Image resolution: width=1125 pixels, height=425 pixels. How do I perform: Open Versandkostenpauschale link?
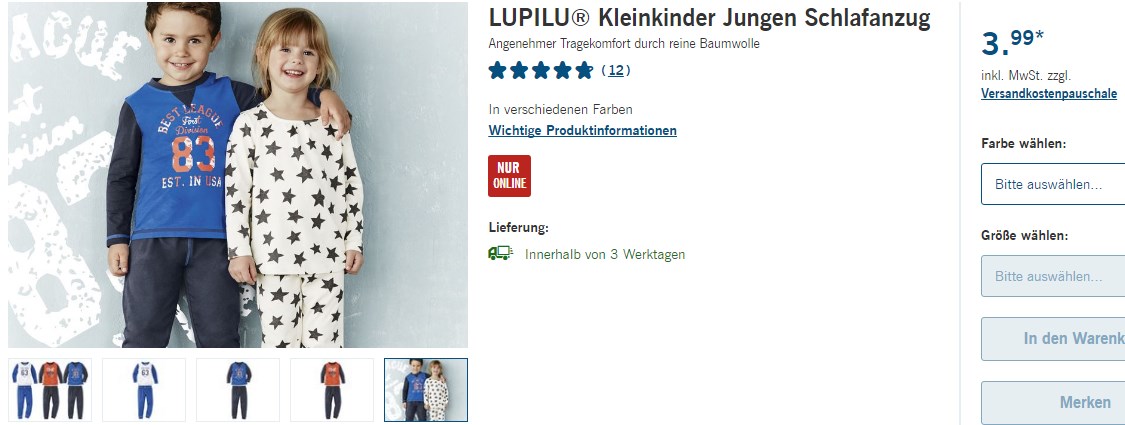[x=1049, y=94]
